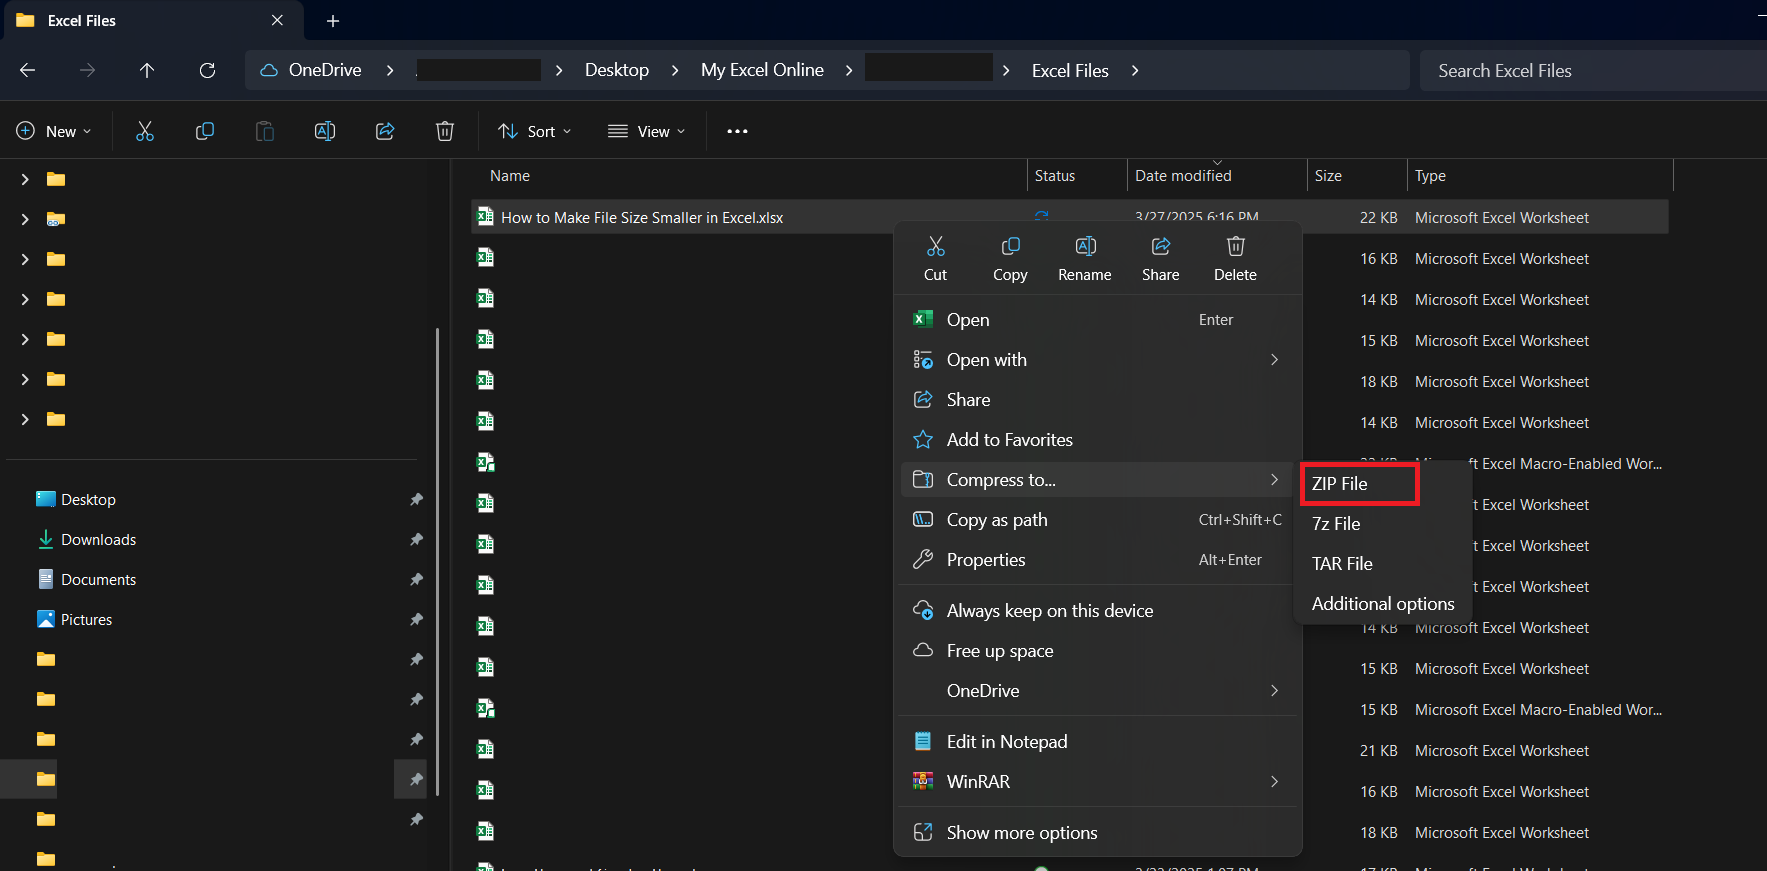
Task: Select Edit in Notepad
Action: (x=1098, y=741)
